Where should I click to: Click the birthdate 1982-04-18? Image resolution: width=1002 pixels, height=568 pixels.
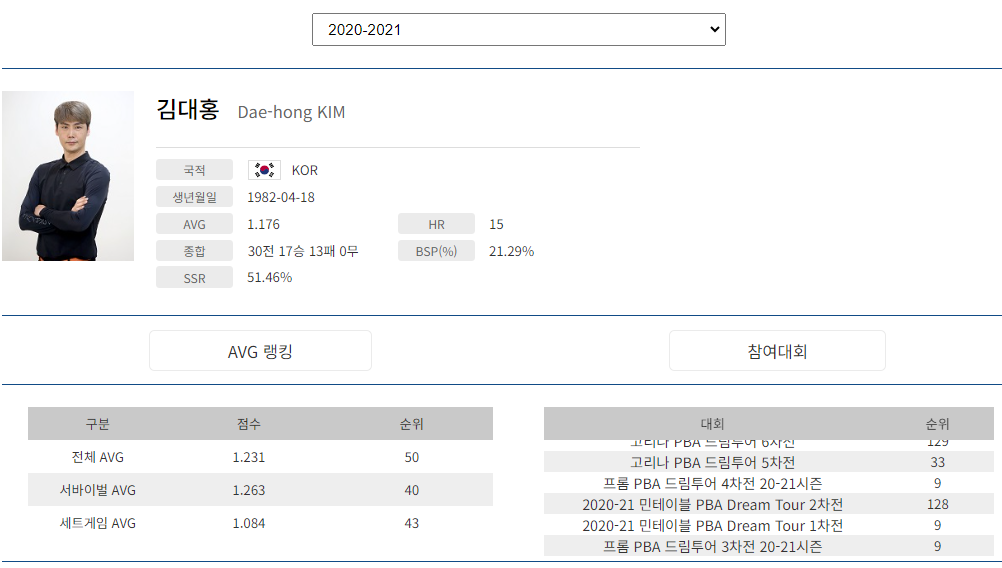point(281,197)
